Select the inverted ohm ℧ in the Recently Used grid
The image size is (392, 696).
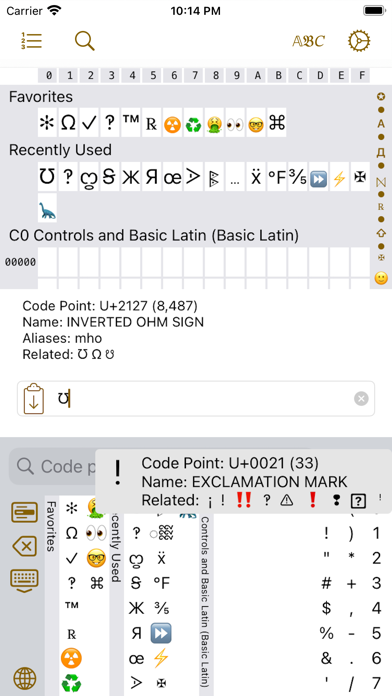[x=47, y=178]
